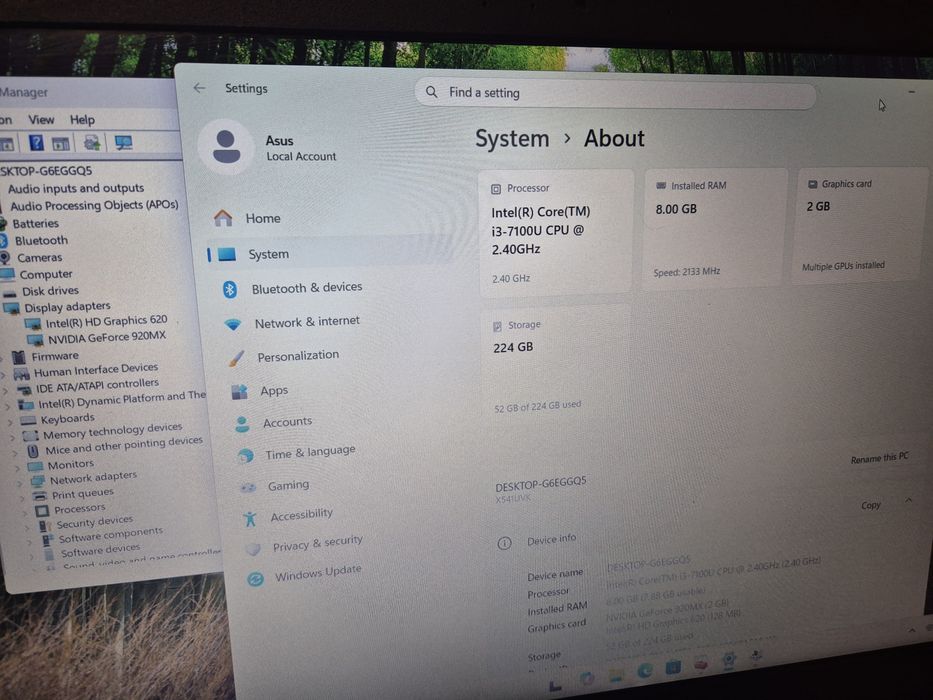Click the icon beside Intel(R) HD Graphics 620

coord(33,324)
